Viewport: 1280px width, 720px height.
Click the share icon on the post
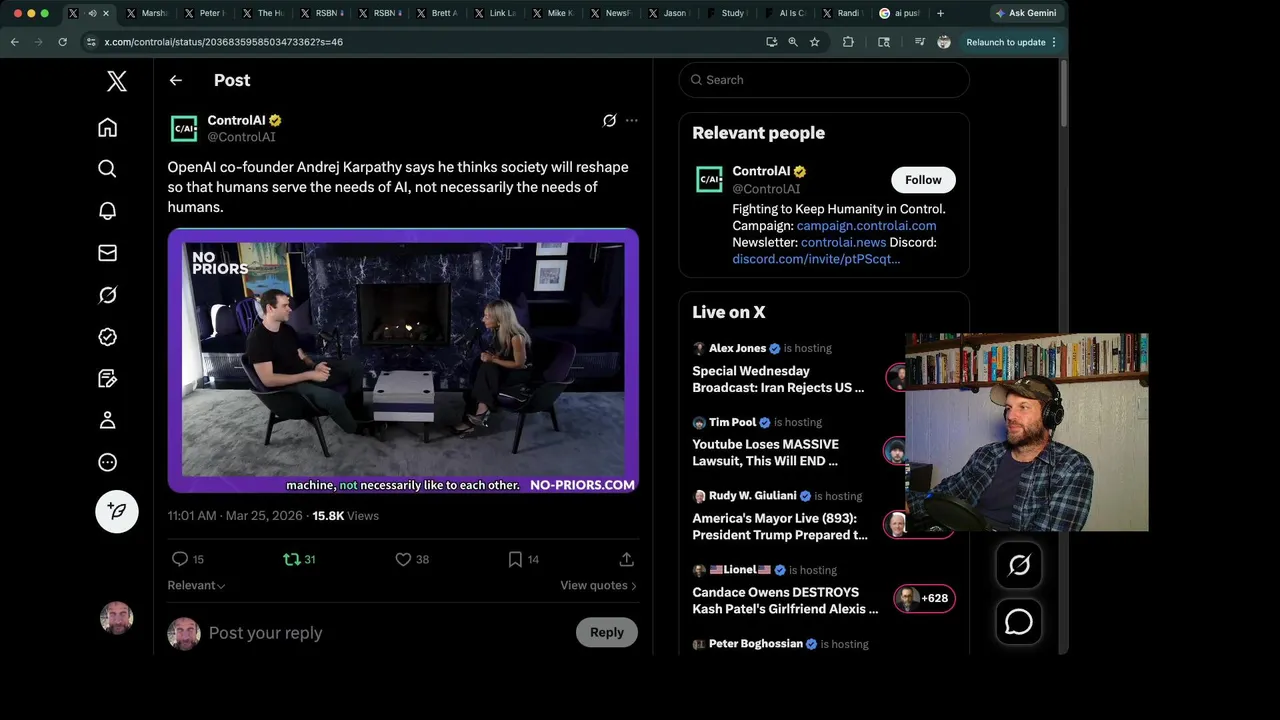pyautogui.click(x=626, y=559)
